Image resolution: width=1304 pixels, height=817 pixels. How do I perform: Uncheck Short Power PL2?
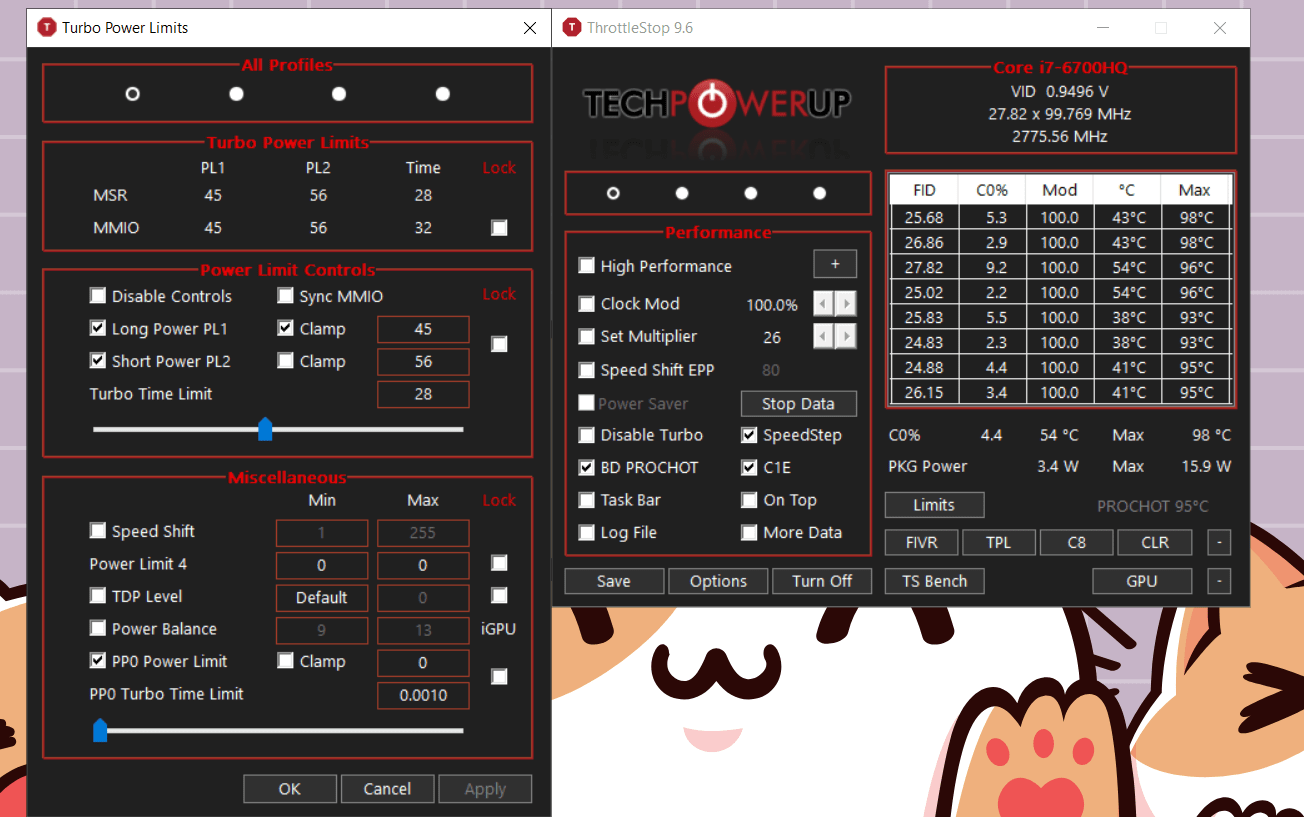click(x=98, y=361)
